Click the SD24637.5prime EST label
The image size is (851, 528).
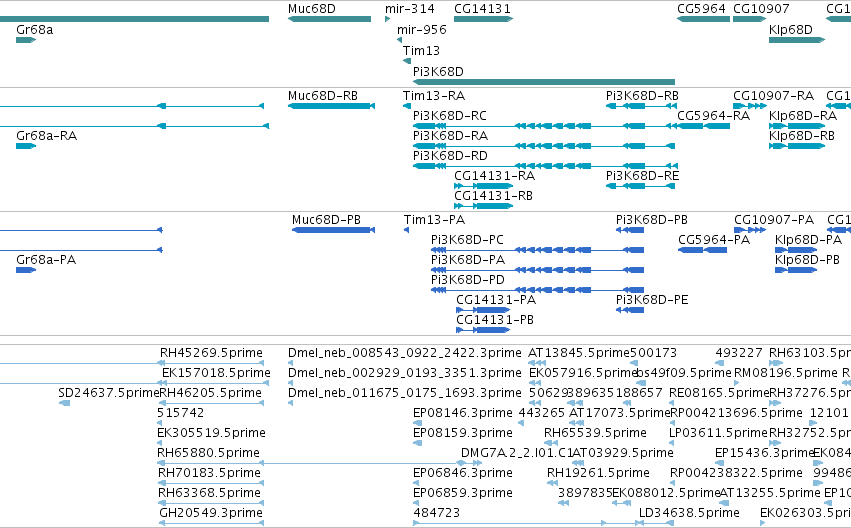pyautogui.click(x=109, y=393)
